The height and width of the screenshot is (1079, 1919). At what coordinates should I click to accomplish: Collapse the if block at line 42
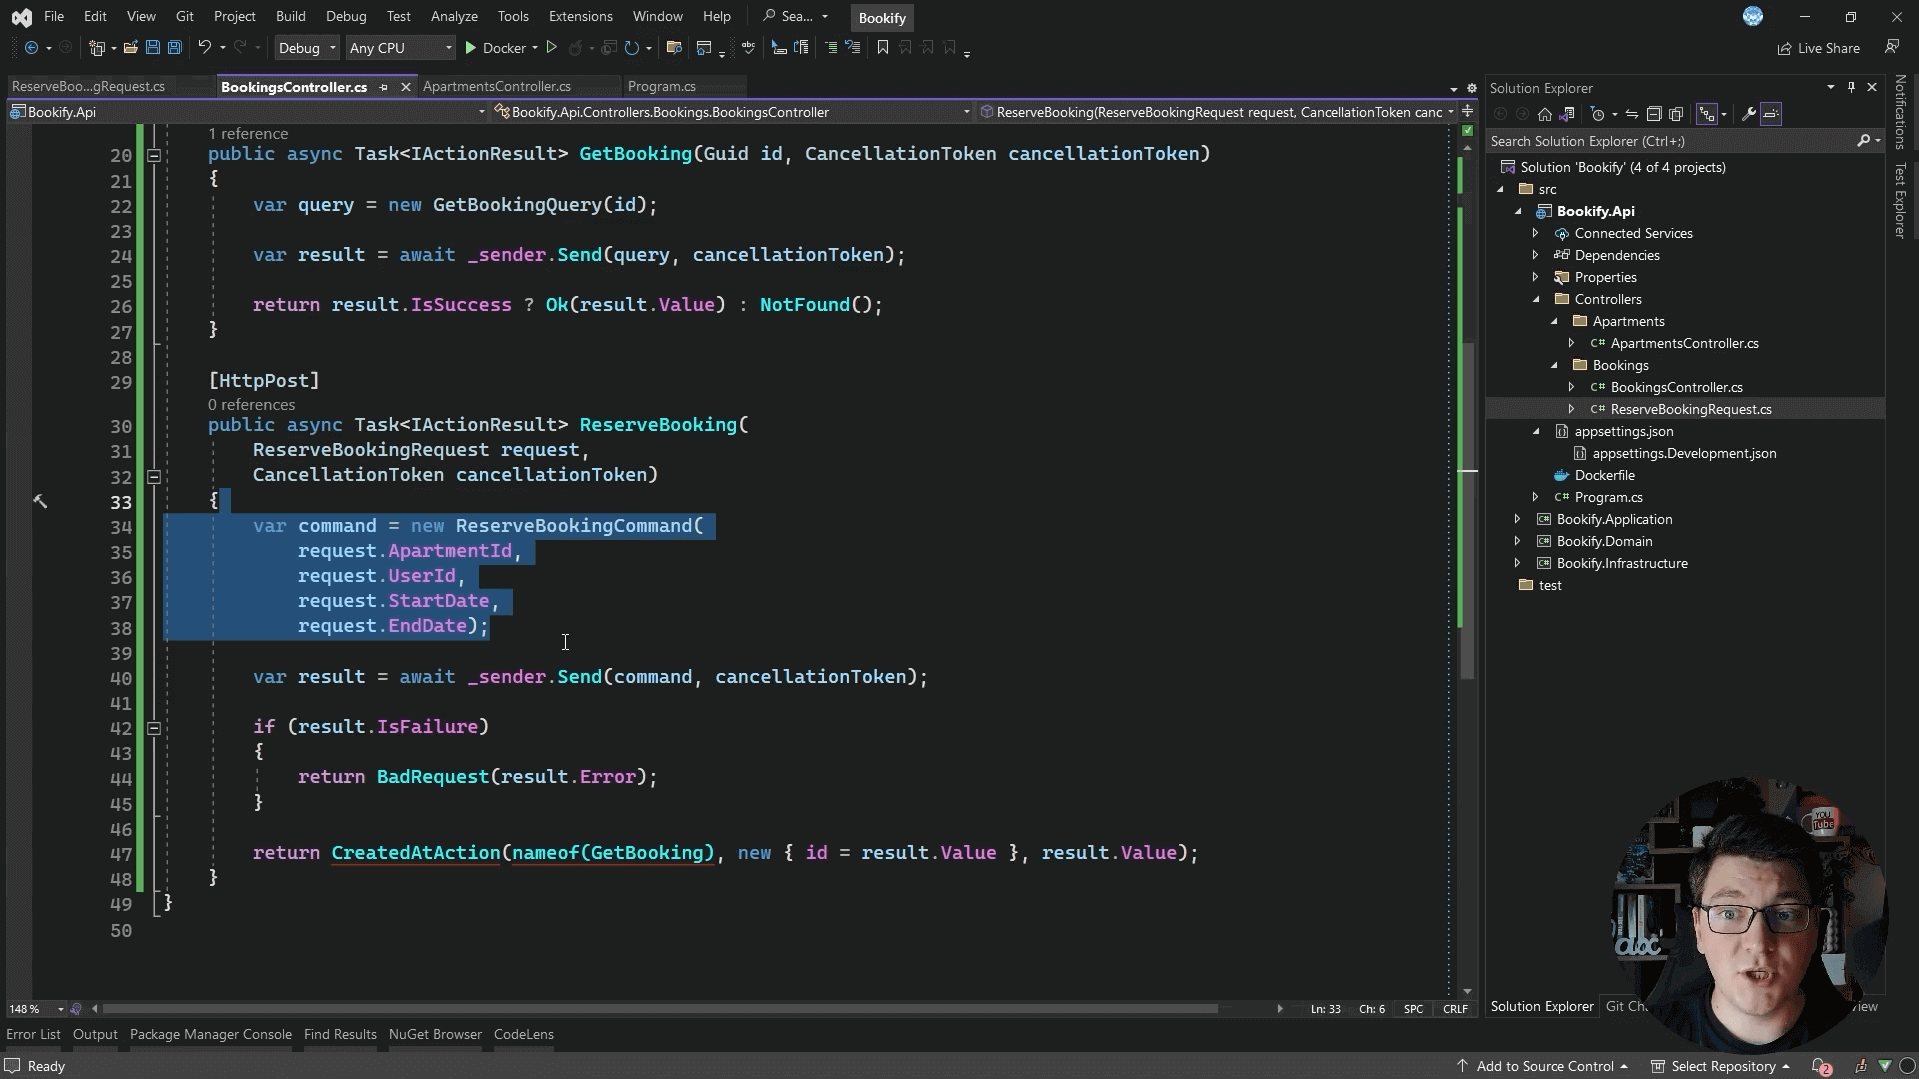[154, 728]
